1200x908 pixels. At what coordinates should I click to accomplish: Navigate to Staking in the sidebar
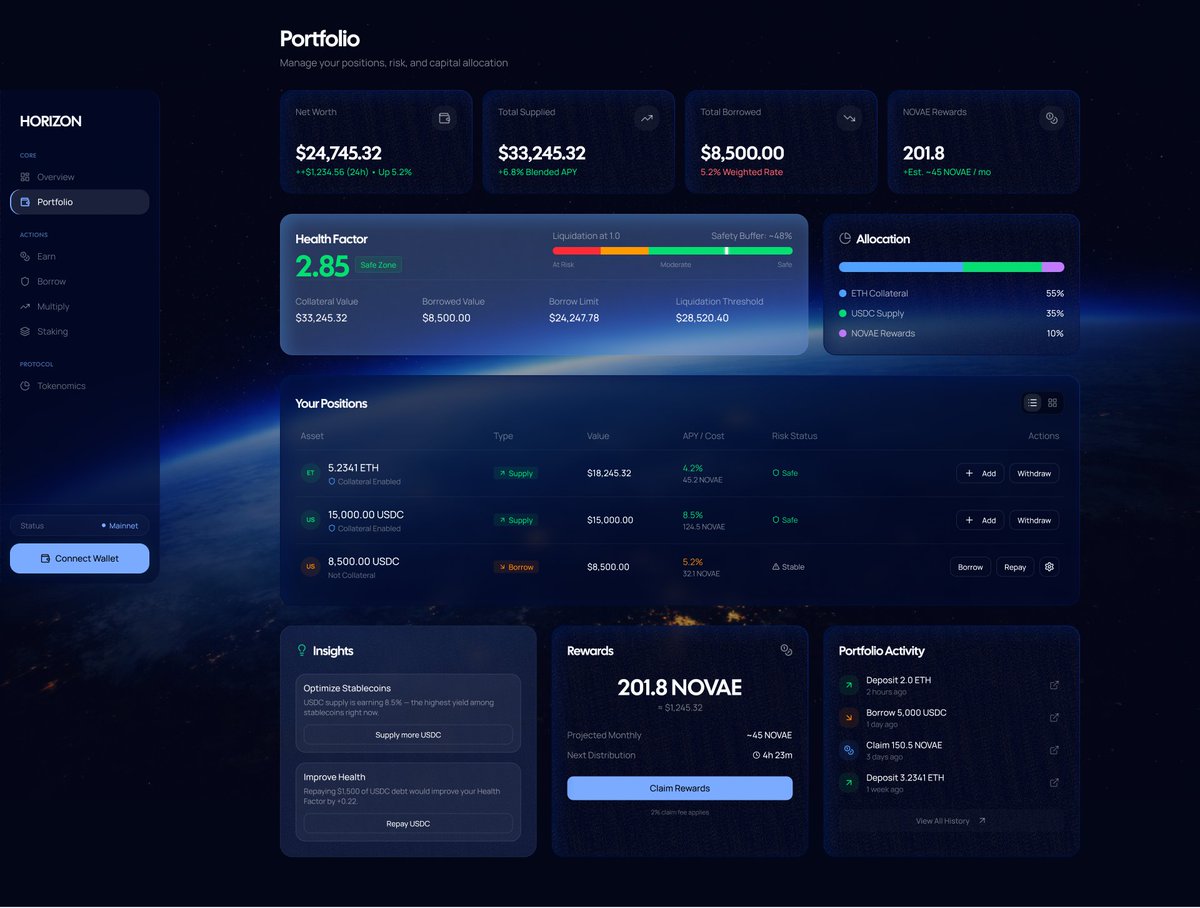pos(80,331)
